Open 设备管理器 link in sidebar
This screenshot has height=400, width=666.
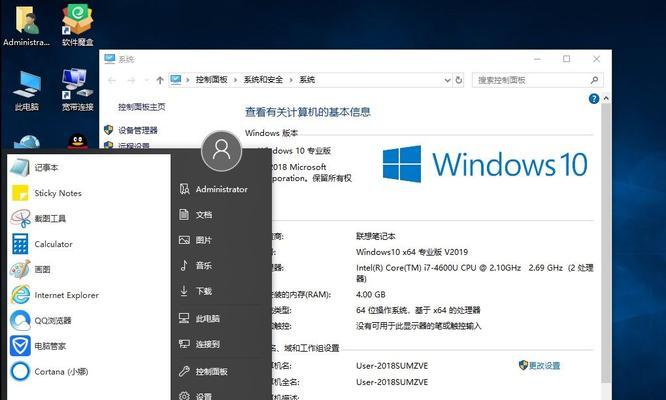(138, 130)
